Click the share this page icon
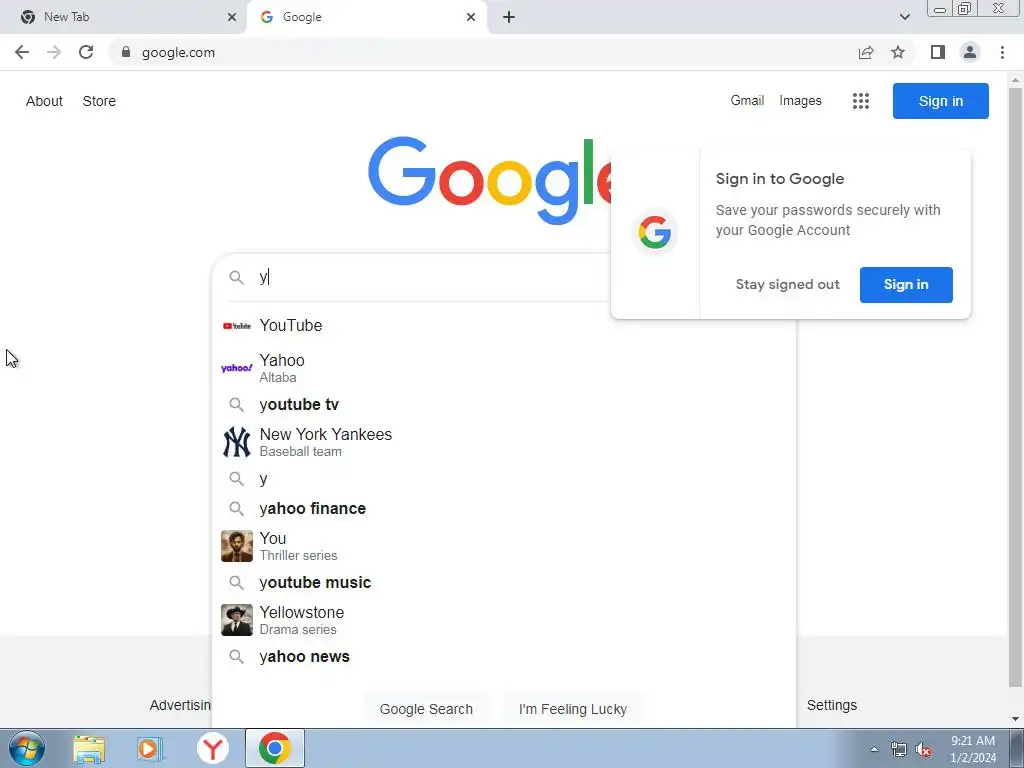Image resolution: width=1024 pixels, height=768 pixels. pos(866,52)
